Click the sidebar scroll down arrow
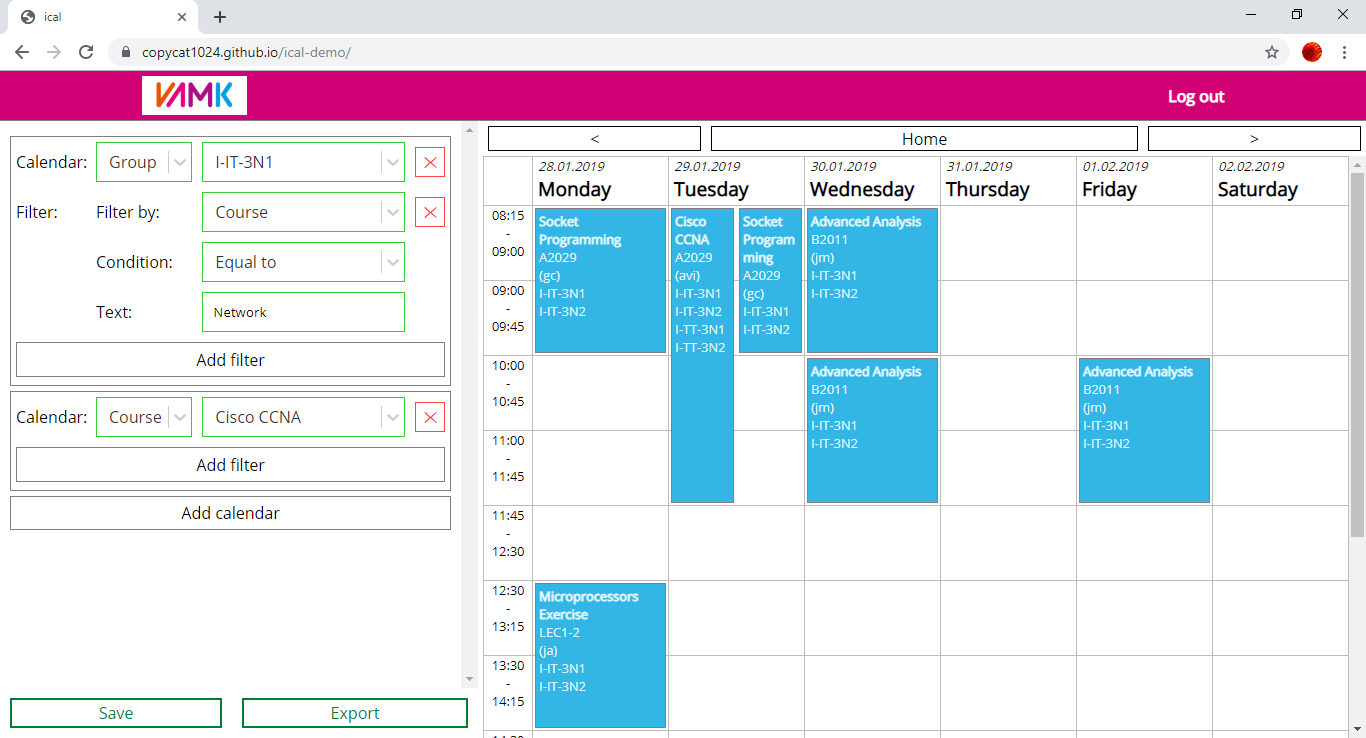This screenshot has width=1366, height=738. point(469,679)
